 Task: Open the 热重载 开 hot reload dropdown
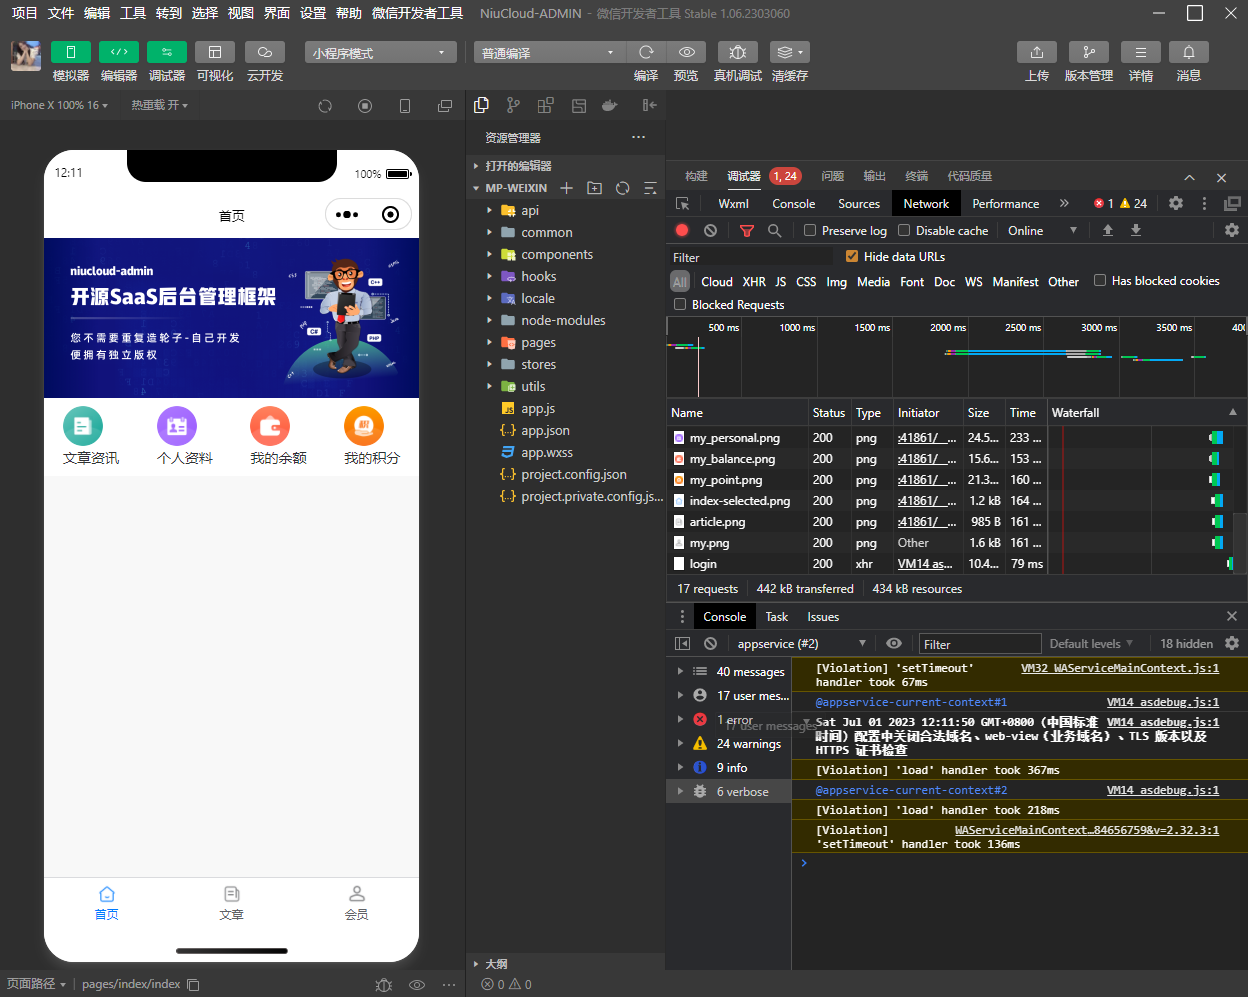click(159, 105)
